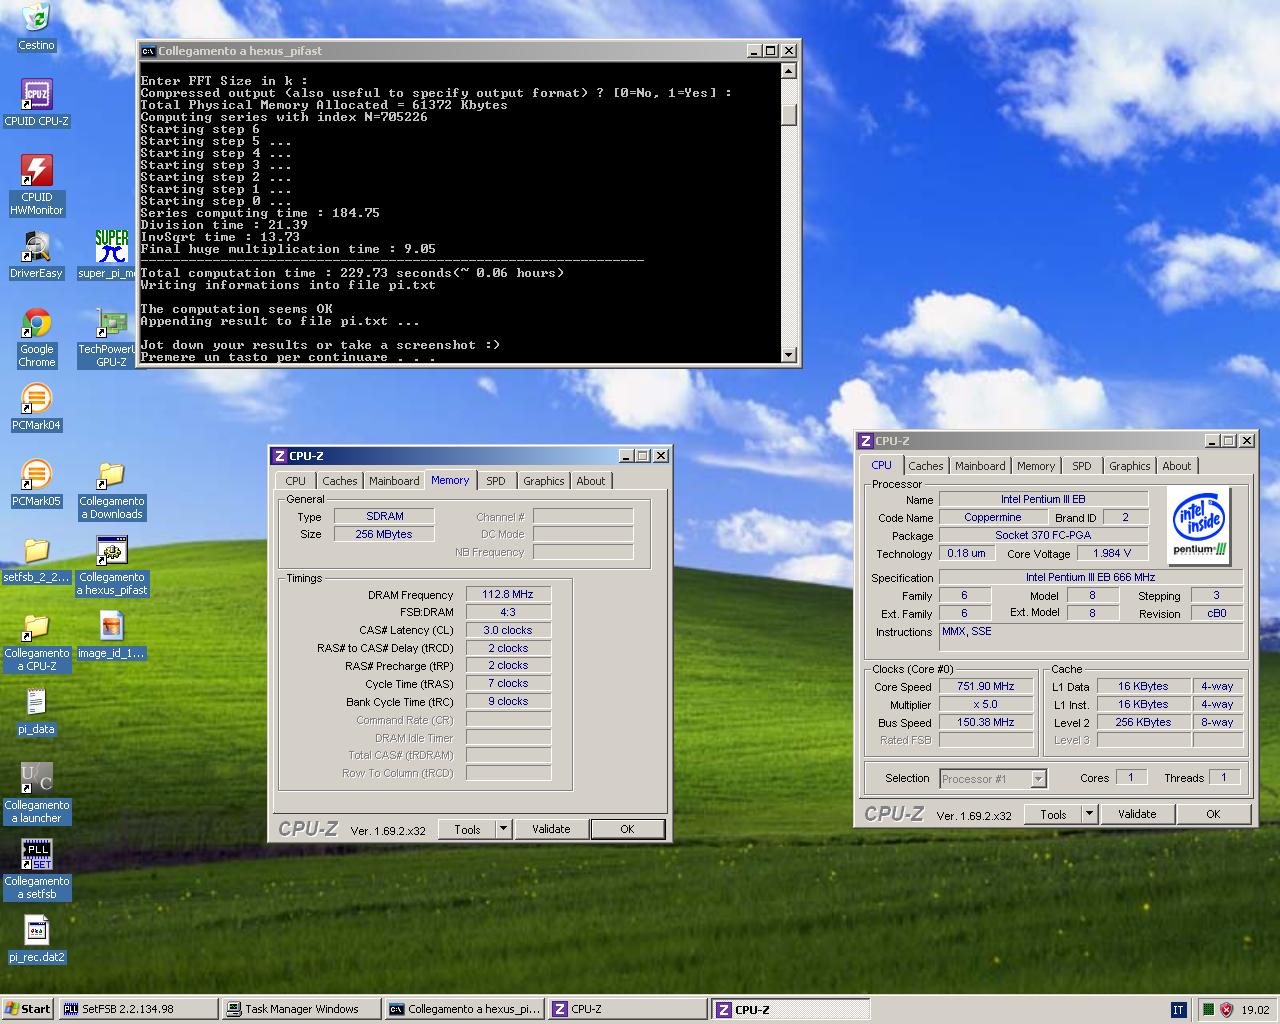Expand Tools dropdown arrow in right CPU-Z window
Image resolution: width=1280 pixels, height=1024 pixels.
pos(1090,814)
